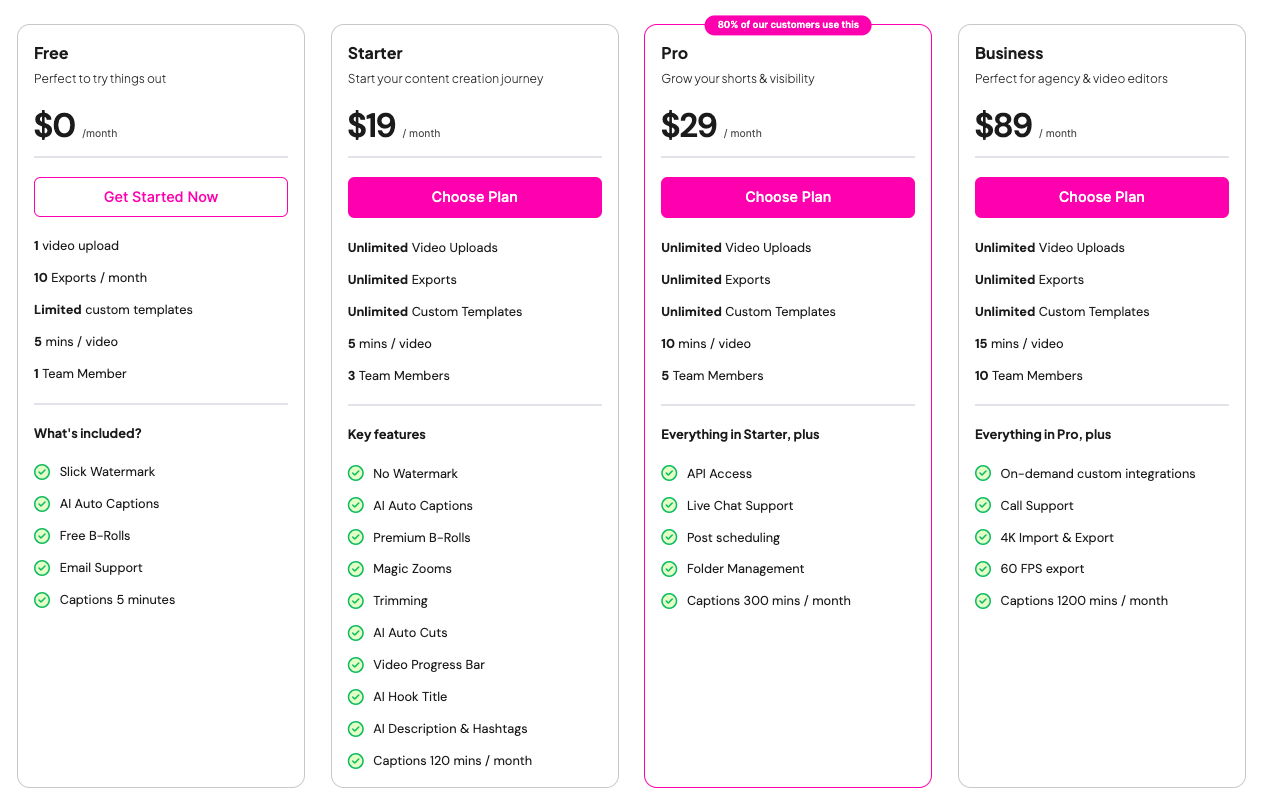Click the Pro plan title

coord(674,53)
